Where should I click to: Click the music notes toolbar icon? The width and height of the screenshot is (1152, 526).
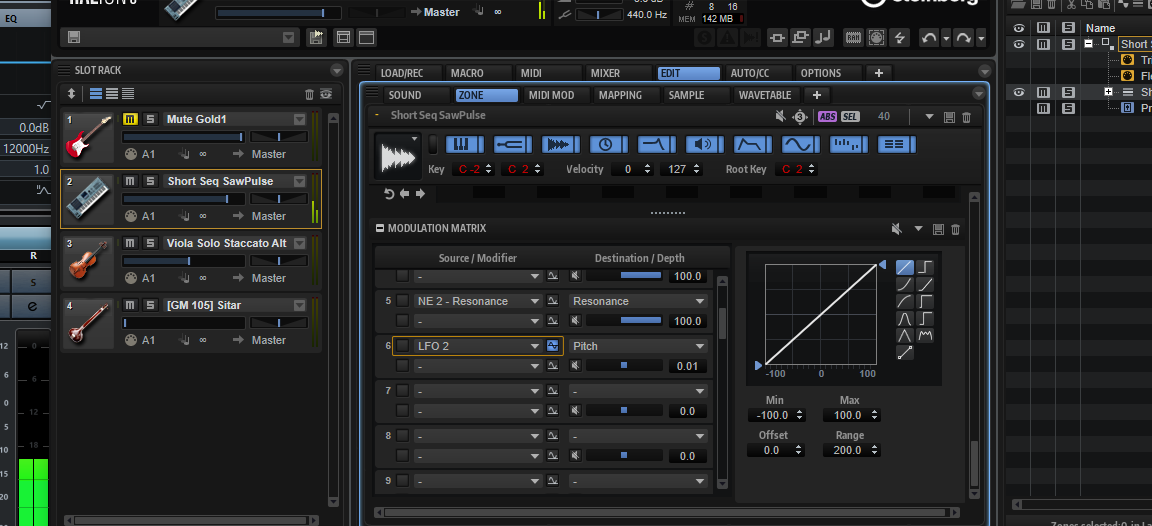824,37
